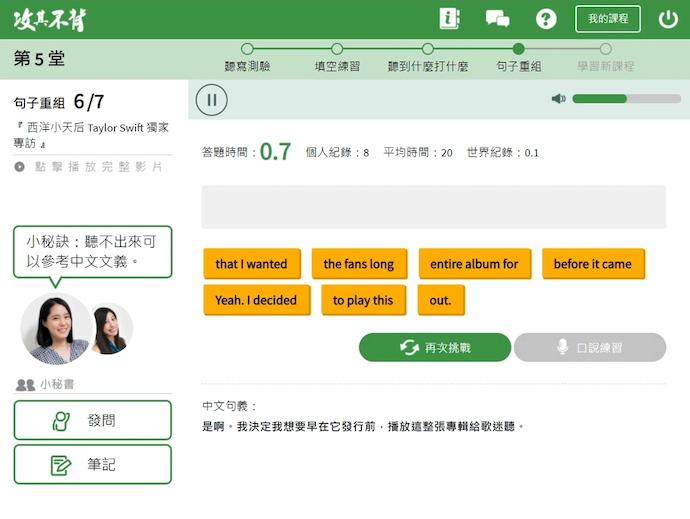690x519 pixels.
Task: Adjust the green volume slider
Action: pyautogui.click(x=620, y=99)
